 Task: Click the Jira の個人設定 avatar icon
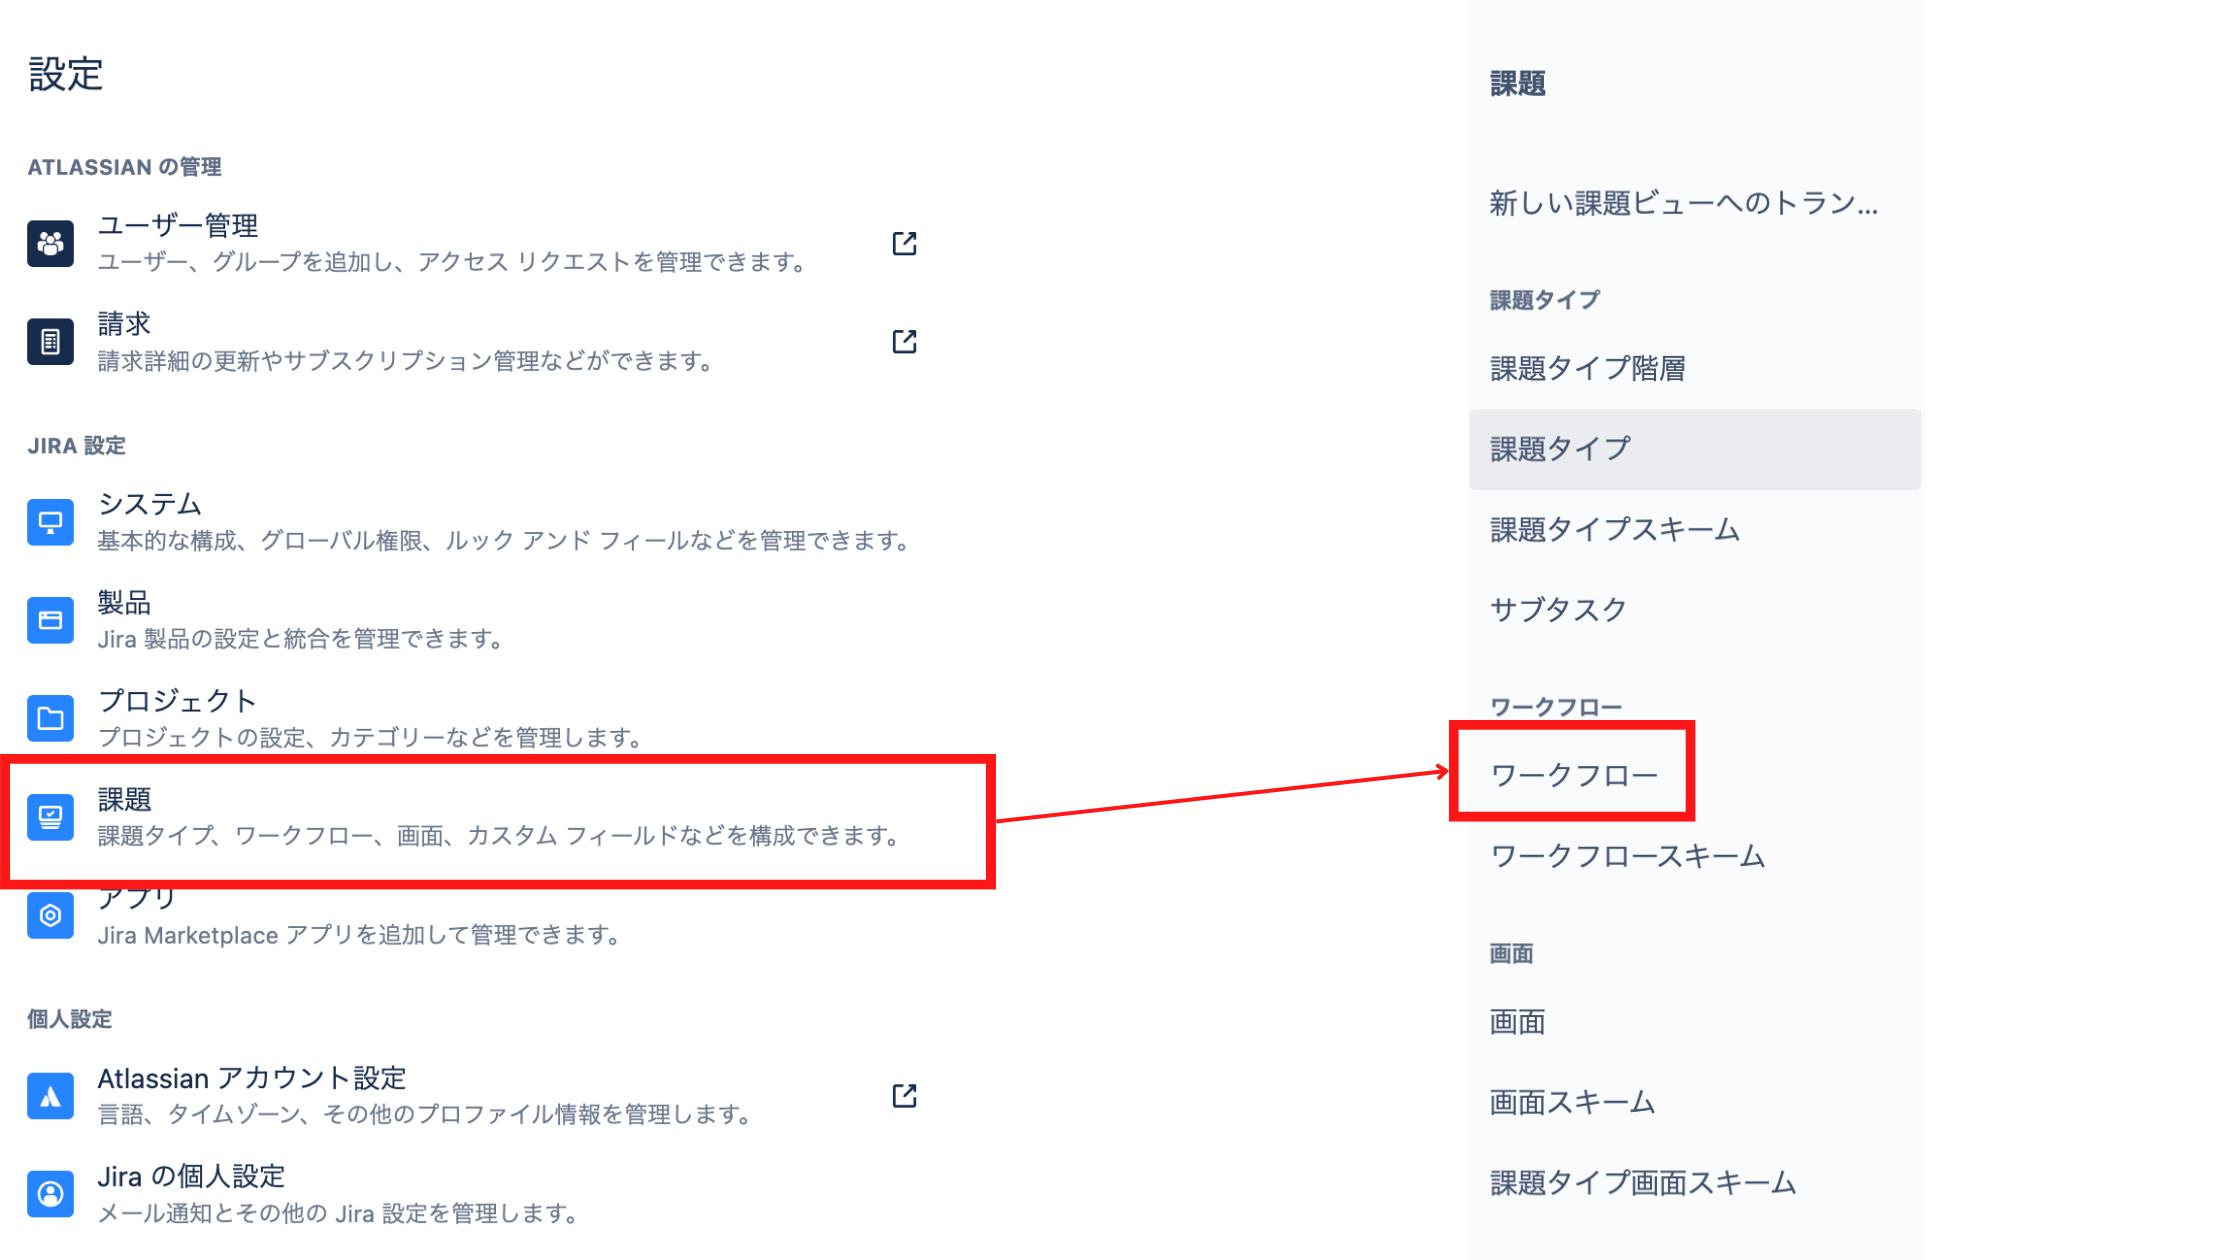50,1194
